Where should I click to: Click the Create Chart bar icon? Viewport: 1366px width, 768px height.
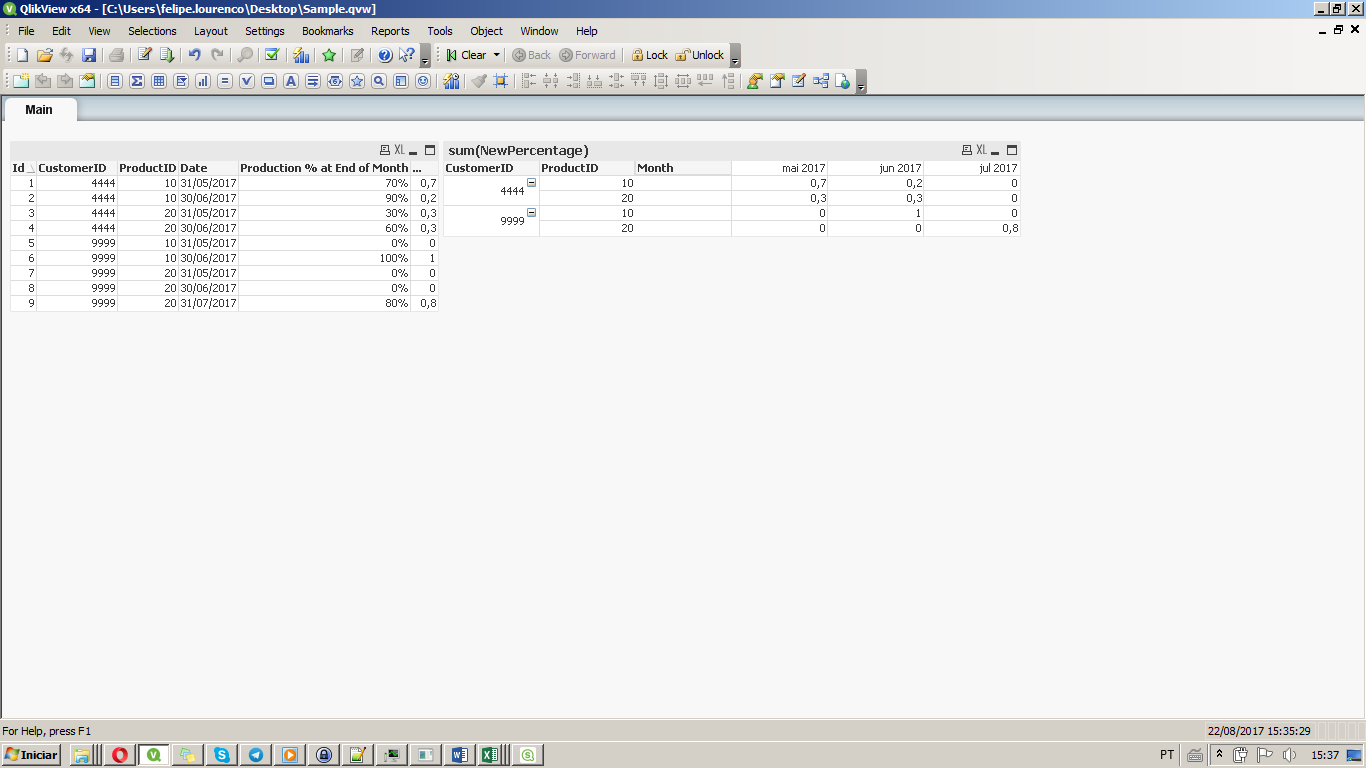203,81
